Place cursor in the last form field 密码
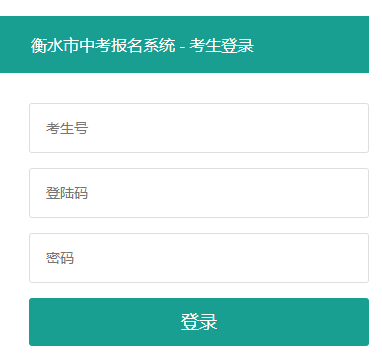382x364 pixels. click(x=199, y=258)
